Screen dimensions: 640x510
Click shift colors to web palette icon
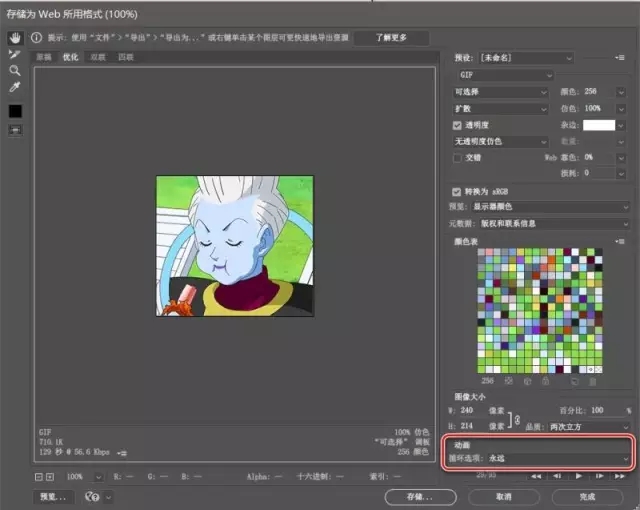(x=527, y=381)
